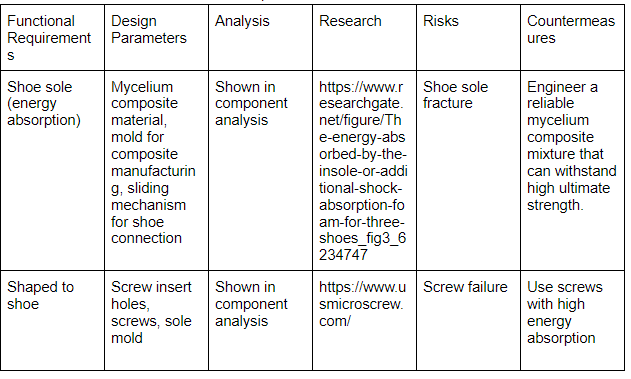Select the Countermeasures header cell
631x379 pixels.
(573, 38)
